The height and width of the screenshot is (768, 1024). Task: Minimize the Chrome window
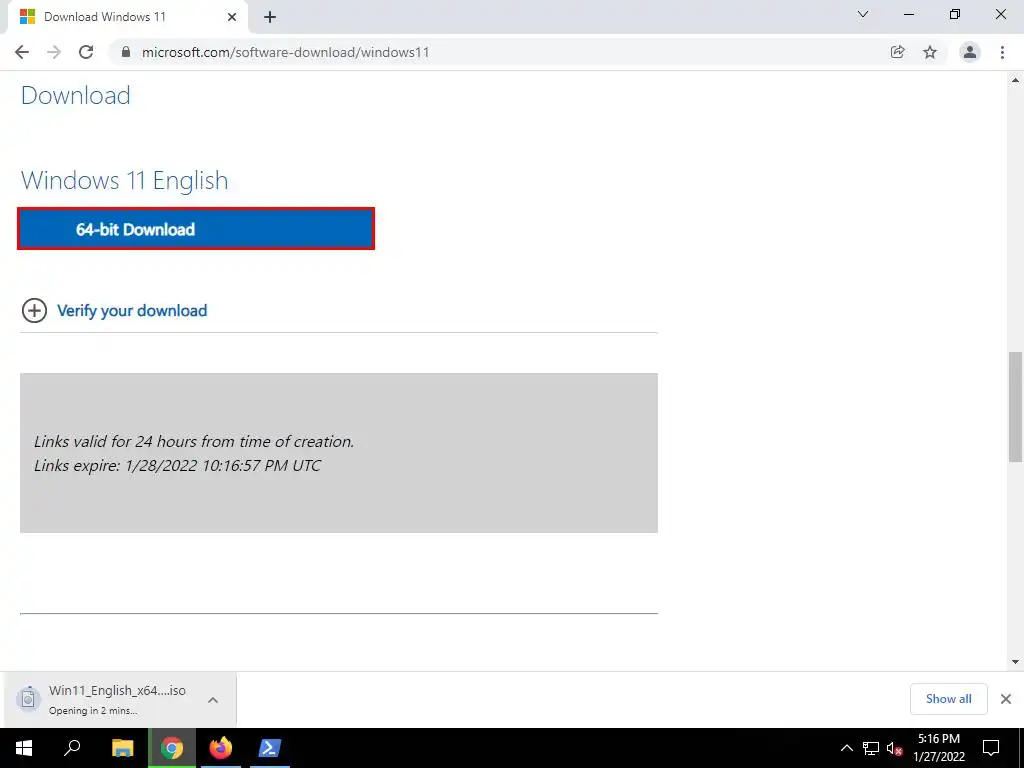(x=909, y=14)
